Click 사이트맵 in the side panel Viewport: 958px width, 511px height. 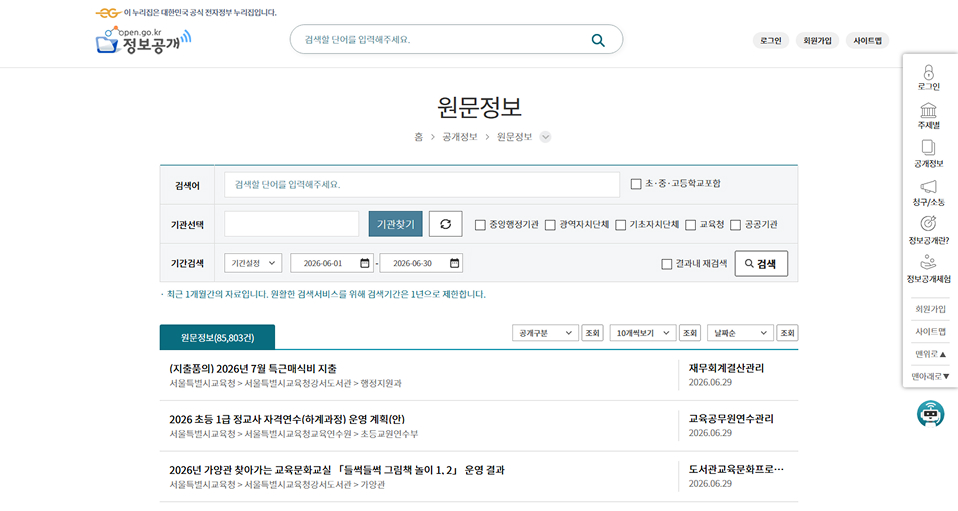tap(930, 332)
